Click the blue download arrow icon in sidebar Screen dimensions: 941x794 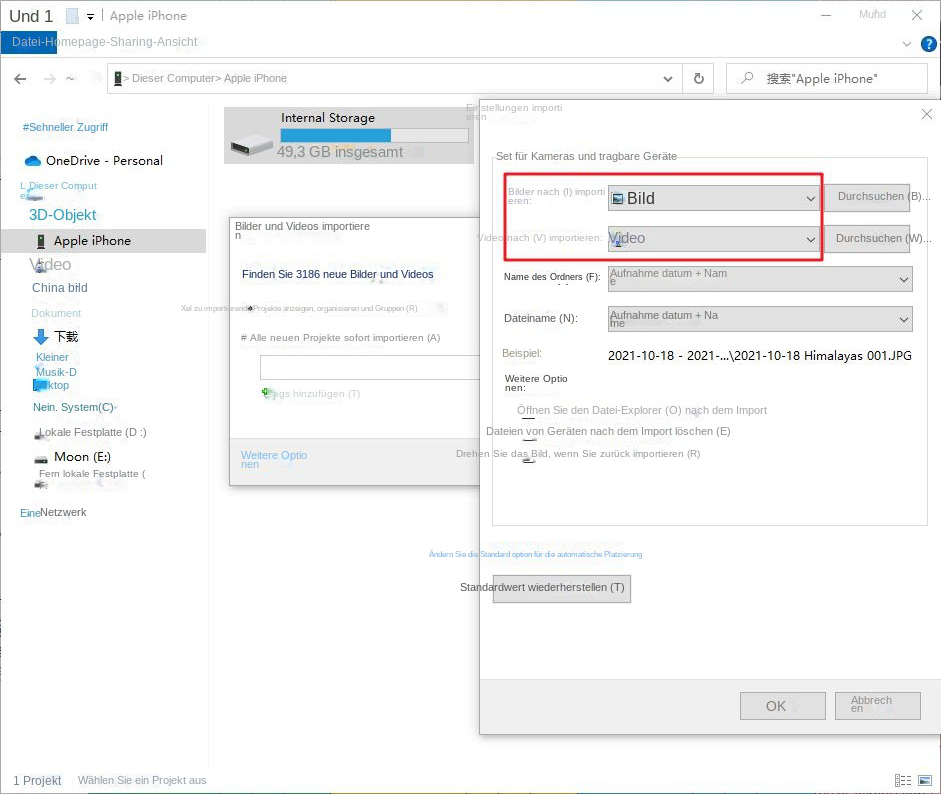[41, 337]
